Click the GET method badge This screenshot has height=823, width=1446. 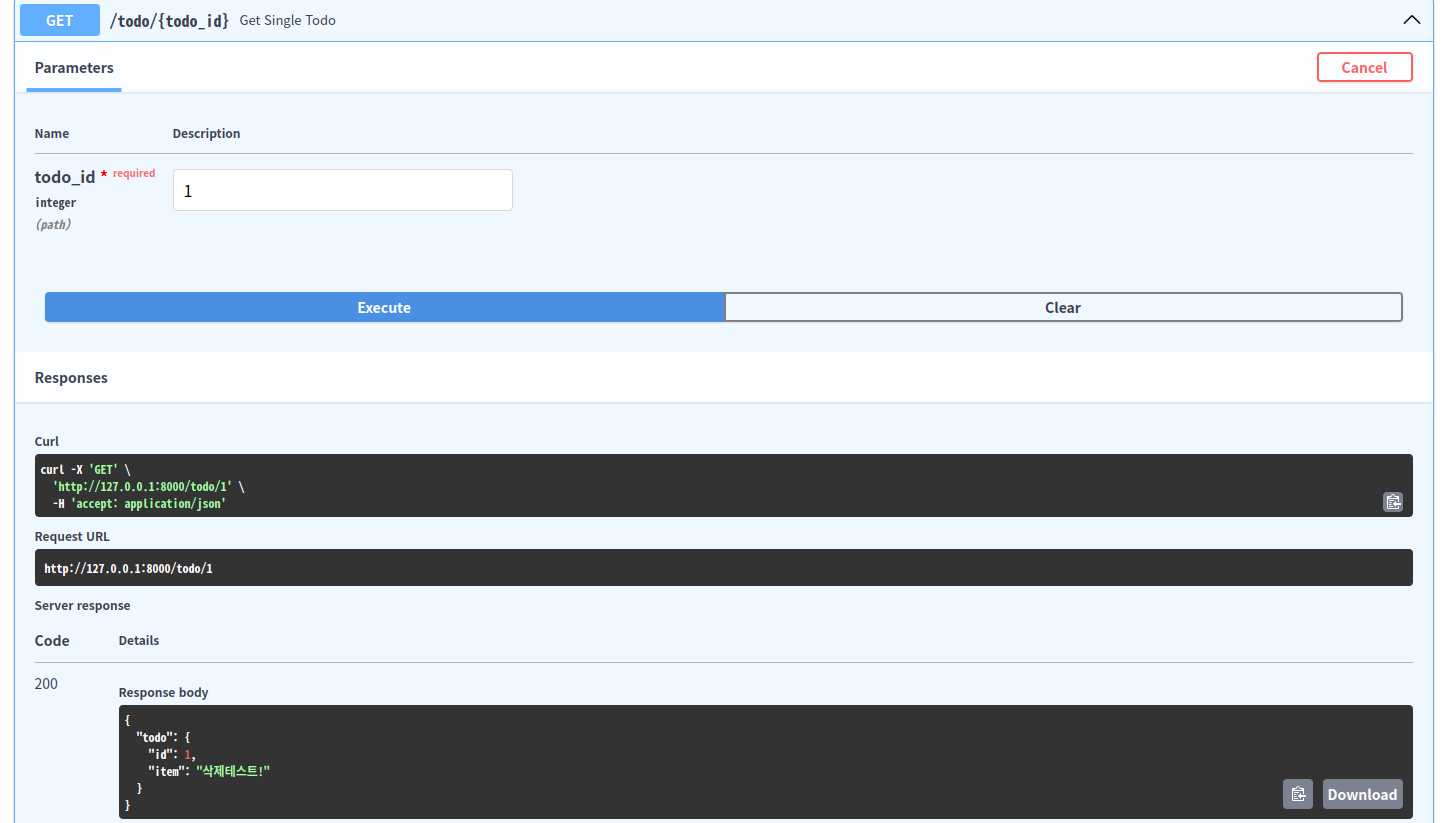click(x=60, y=20)
